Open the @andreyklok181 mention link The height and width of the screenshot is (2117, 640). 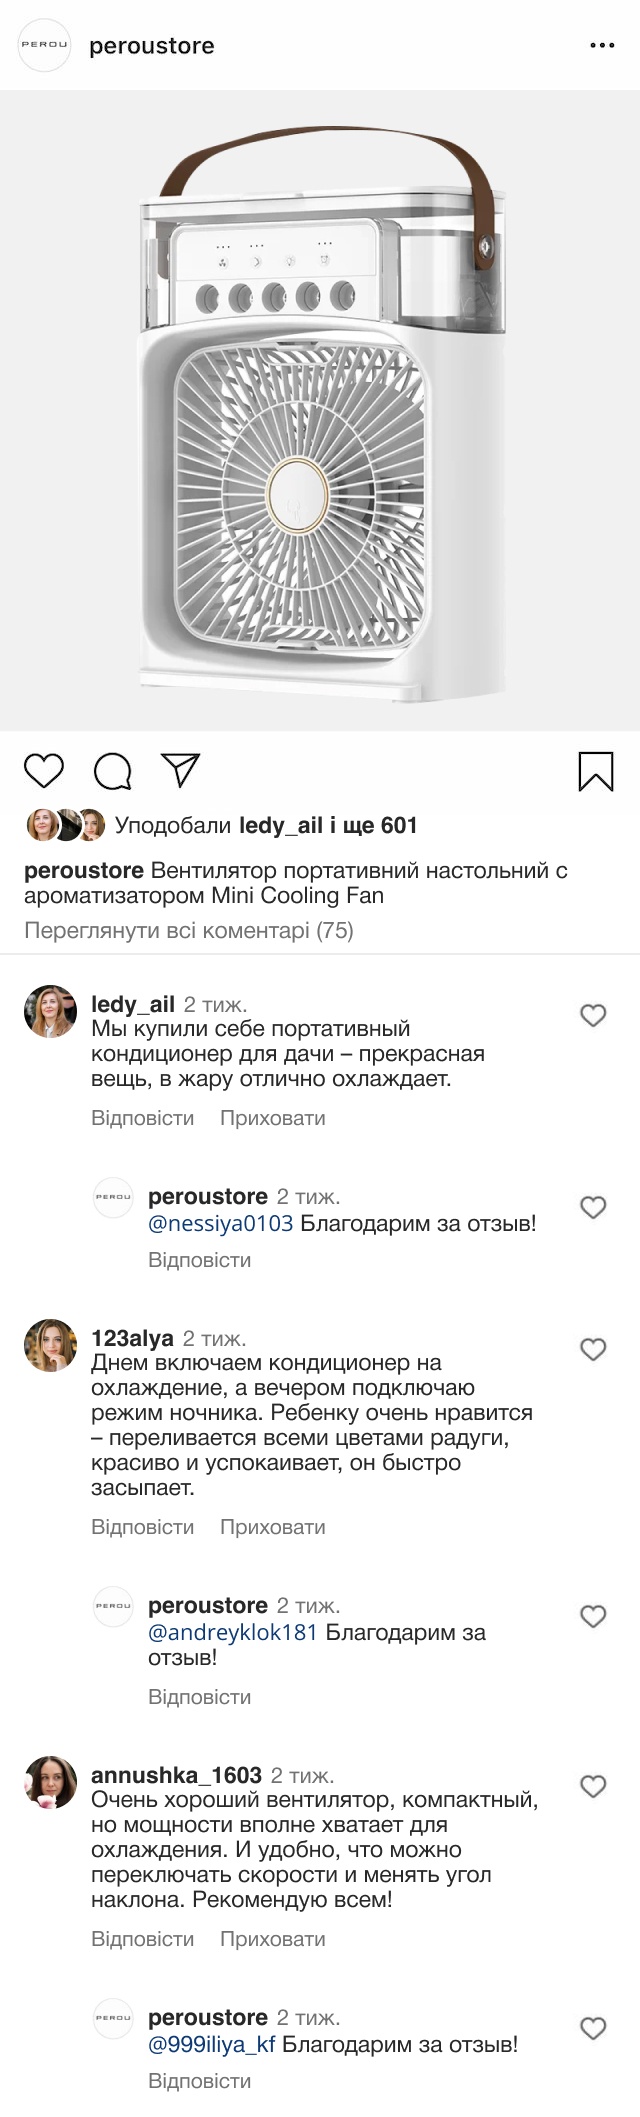point(232,1632)
